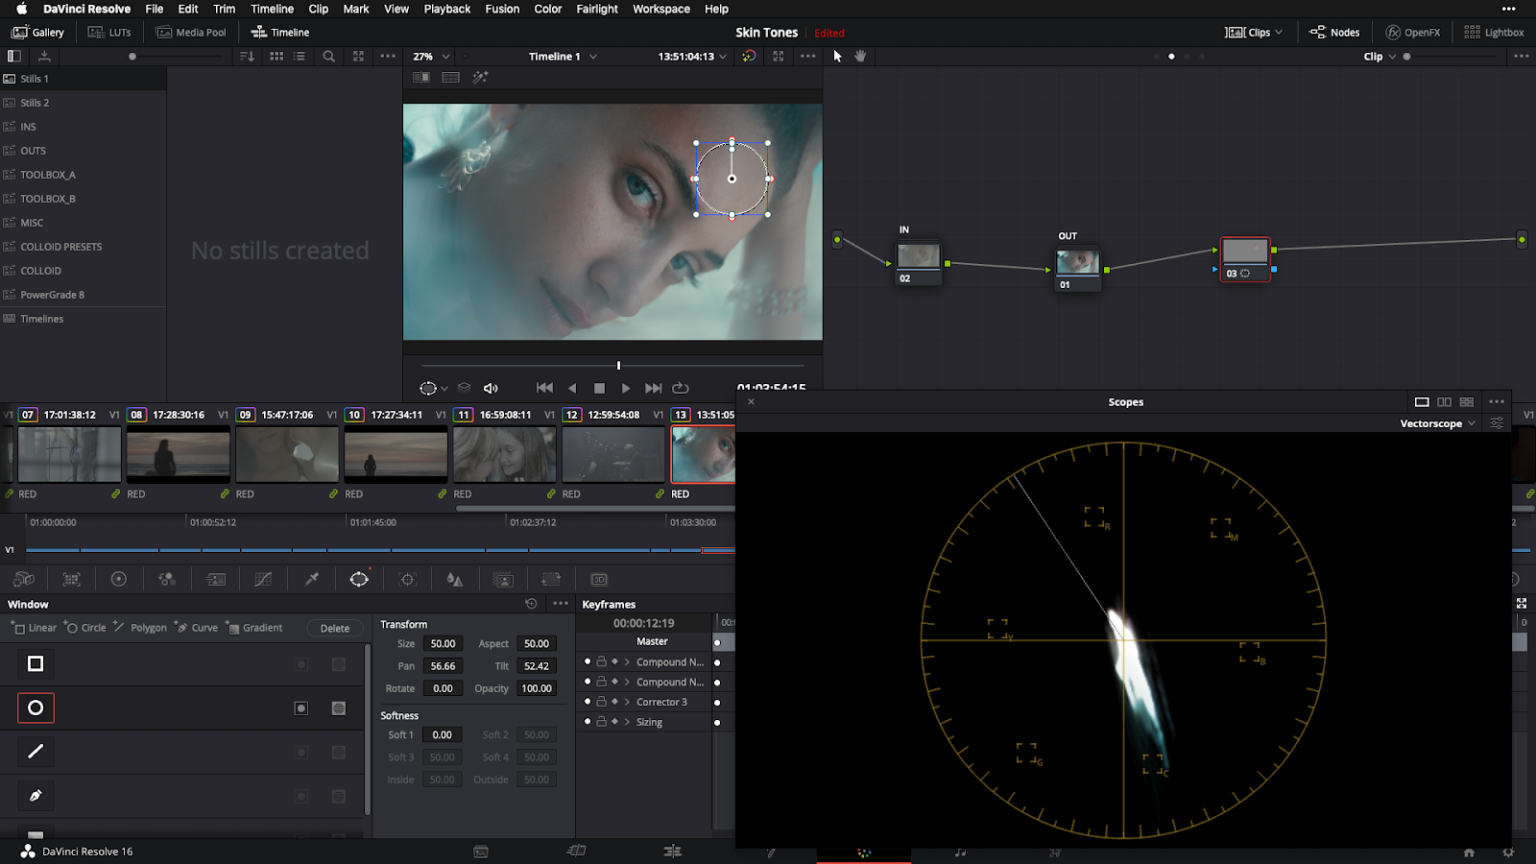Select the COLLOID PRESETS album in the gallery
The width and height of the screenshot is (1536, 864).
(62, 246)
